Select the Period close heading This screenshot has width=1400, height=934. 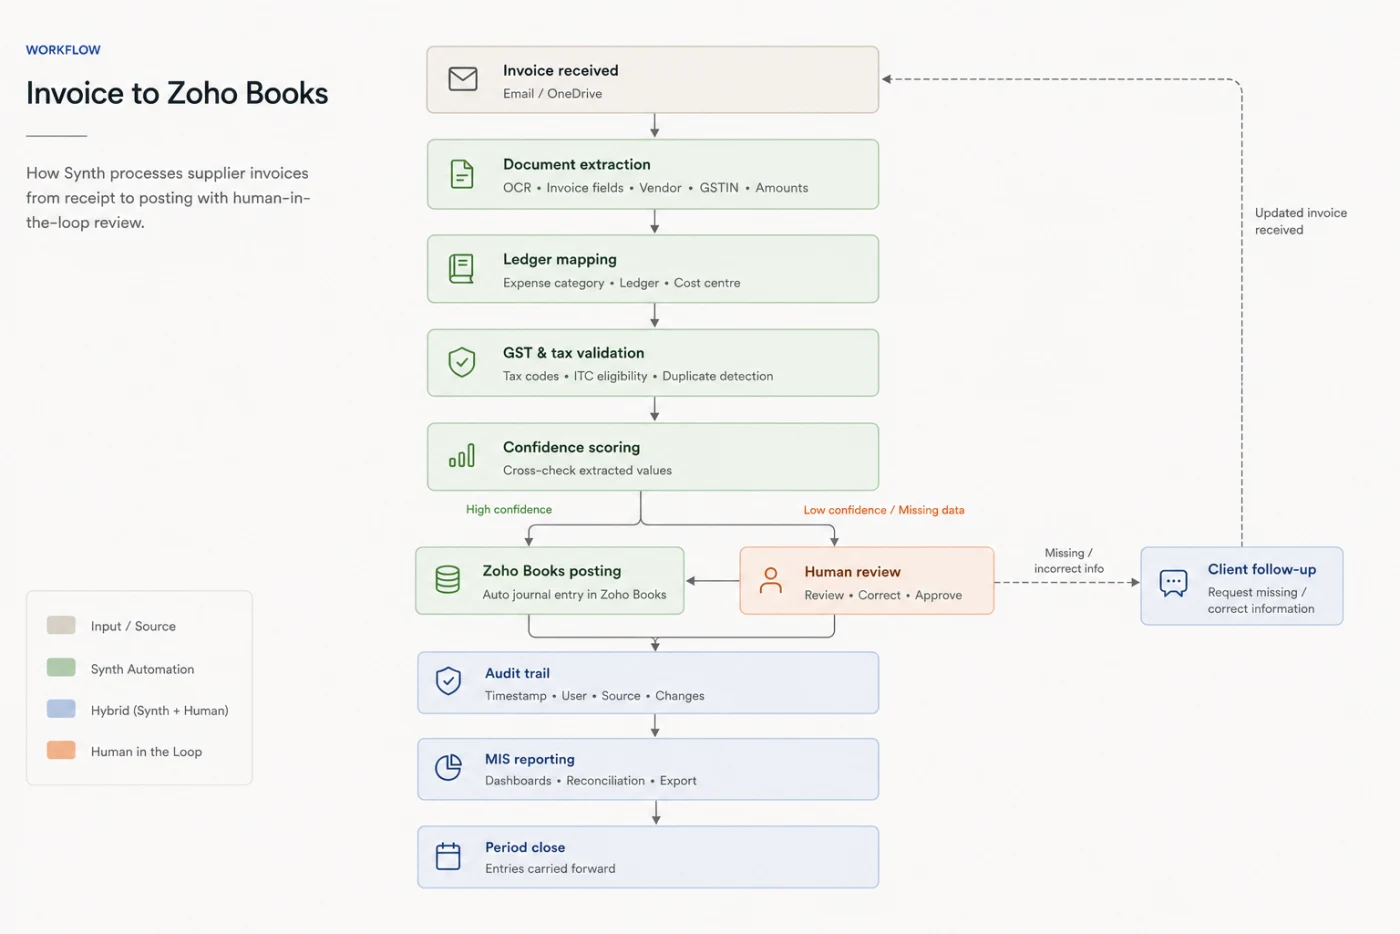point(525,847)
